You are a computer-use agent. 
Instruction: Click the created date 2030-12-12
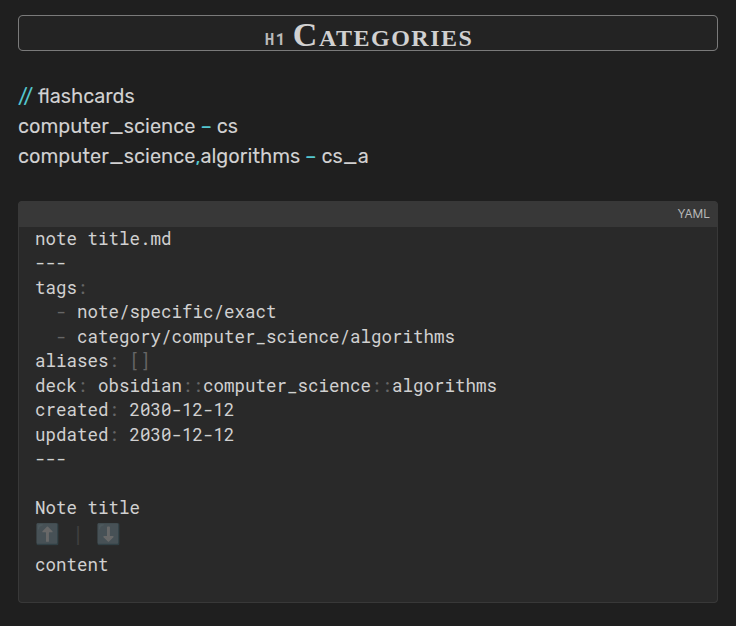(x=181, y=410)
